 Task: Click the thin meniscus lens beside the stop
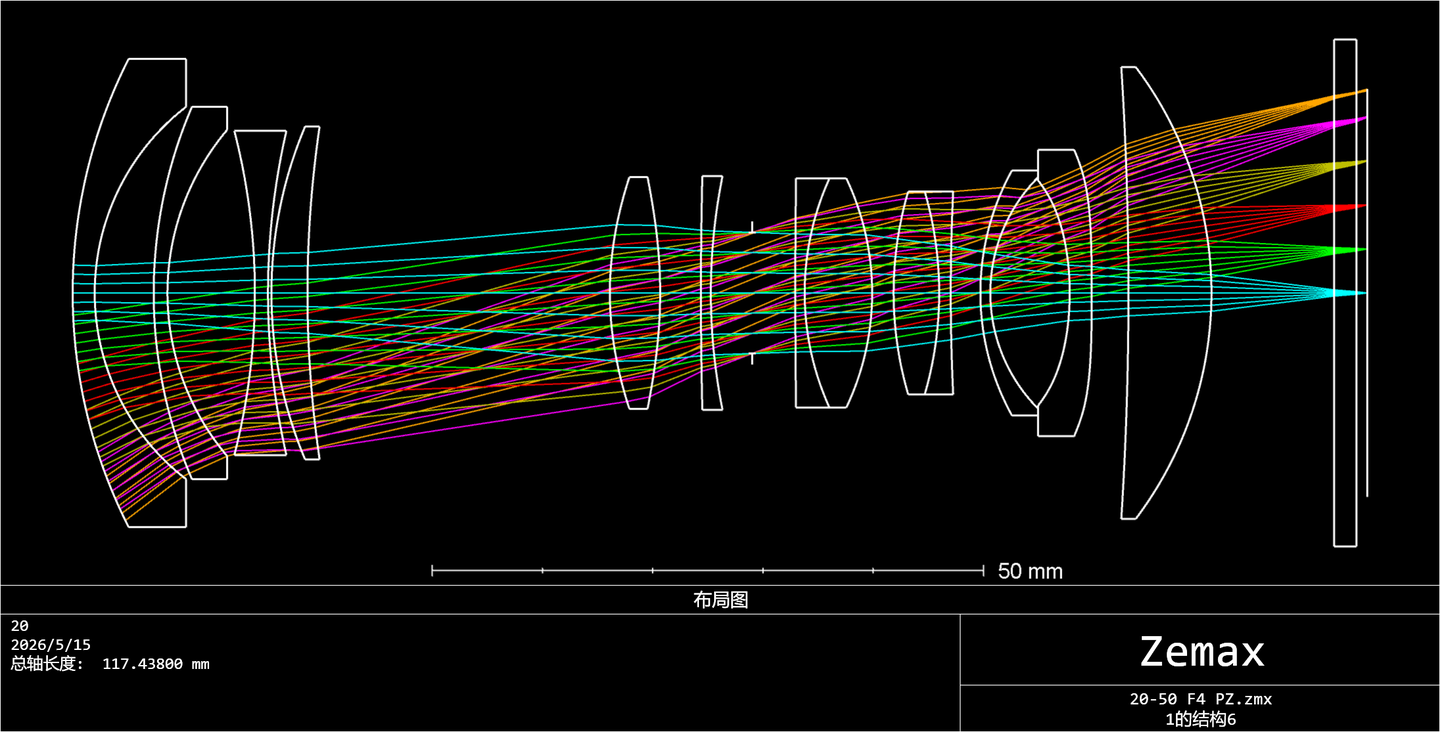pyautogui.click(x=711, y=293)
